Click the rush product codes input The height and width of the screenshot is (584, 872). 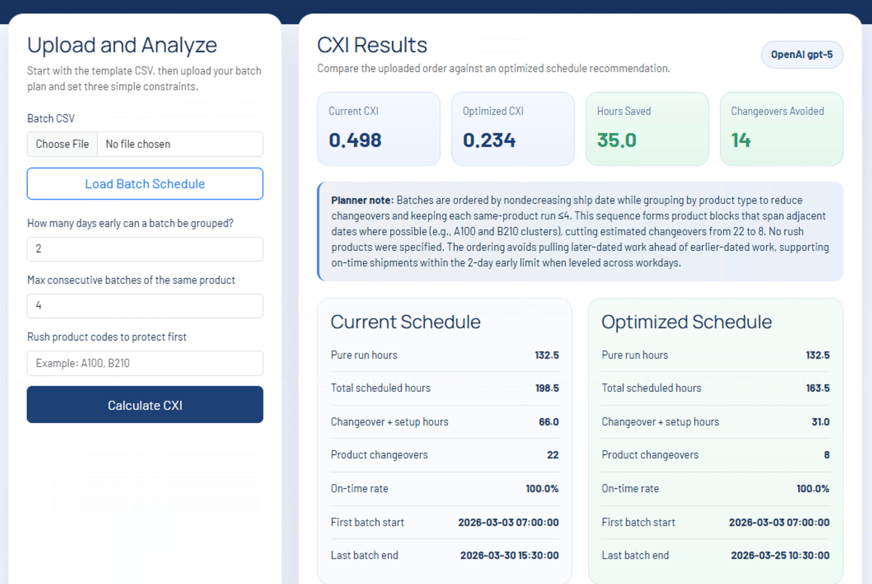click(x=145, y=363)
